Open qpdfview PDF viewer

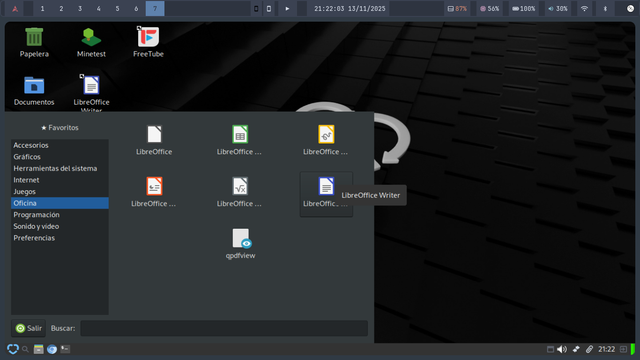click(240, 244)
